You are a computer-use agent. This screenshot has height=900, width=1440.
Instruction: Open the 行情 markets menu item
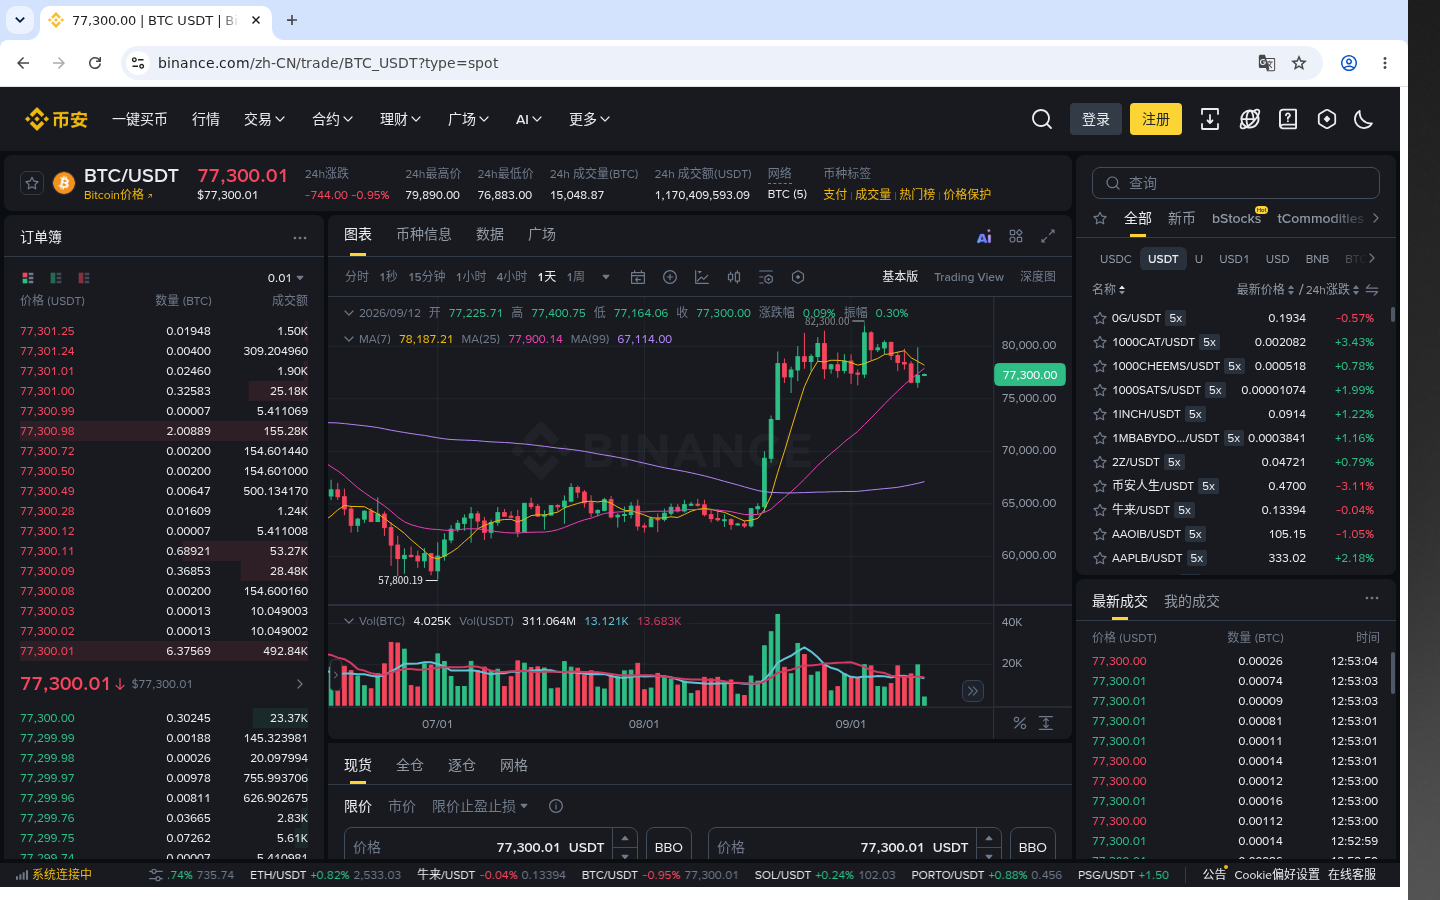(x=206, y=119)
